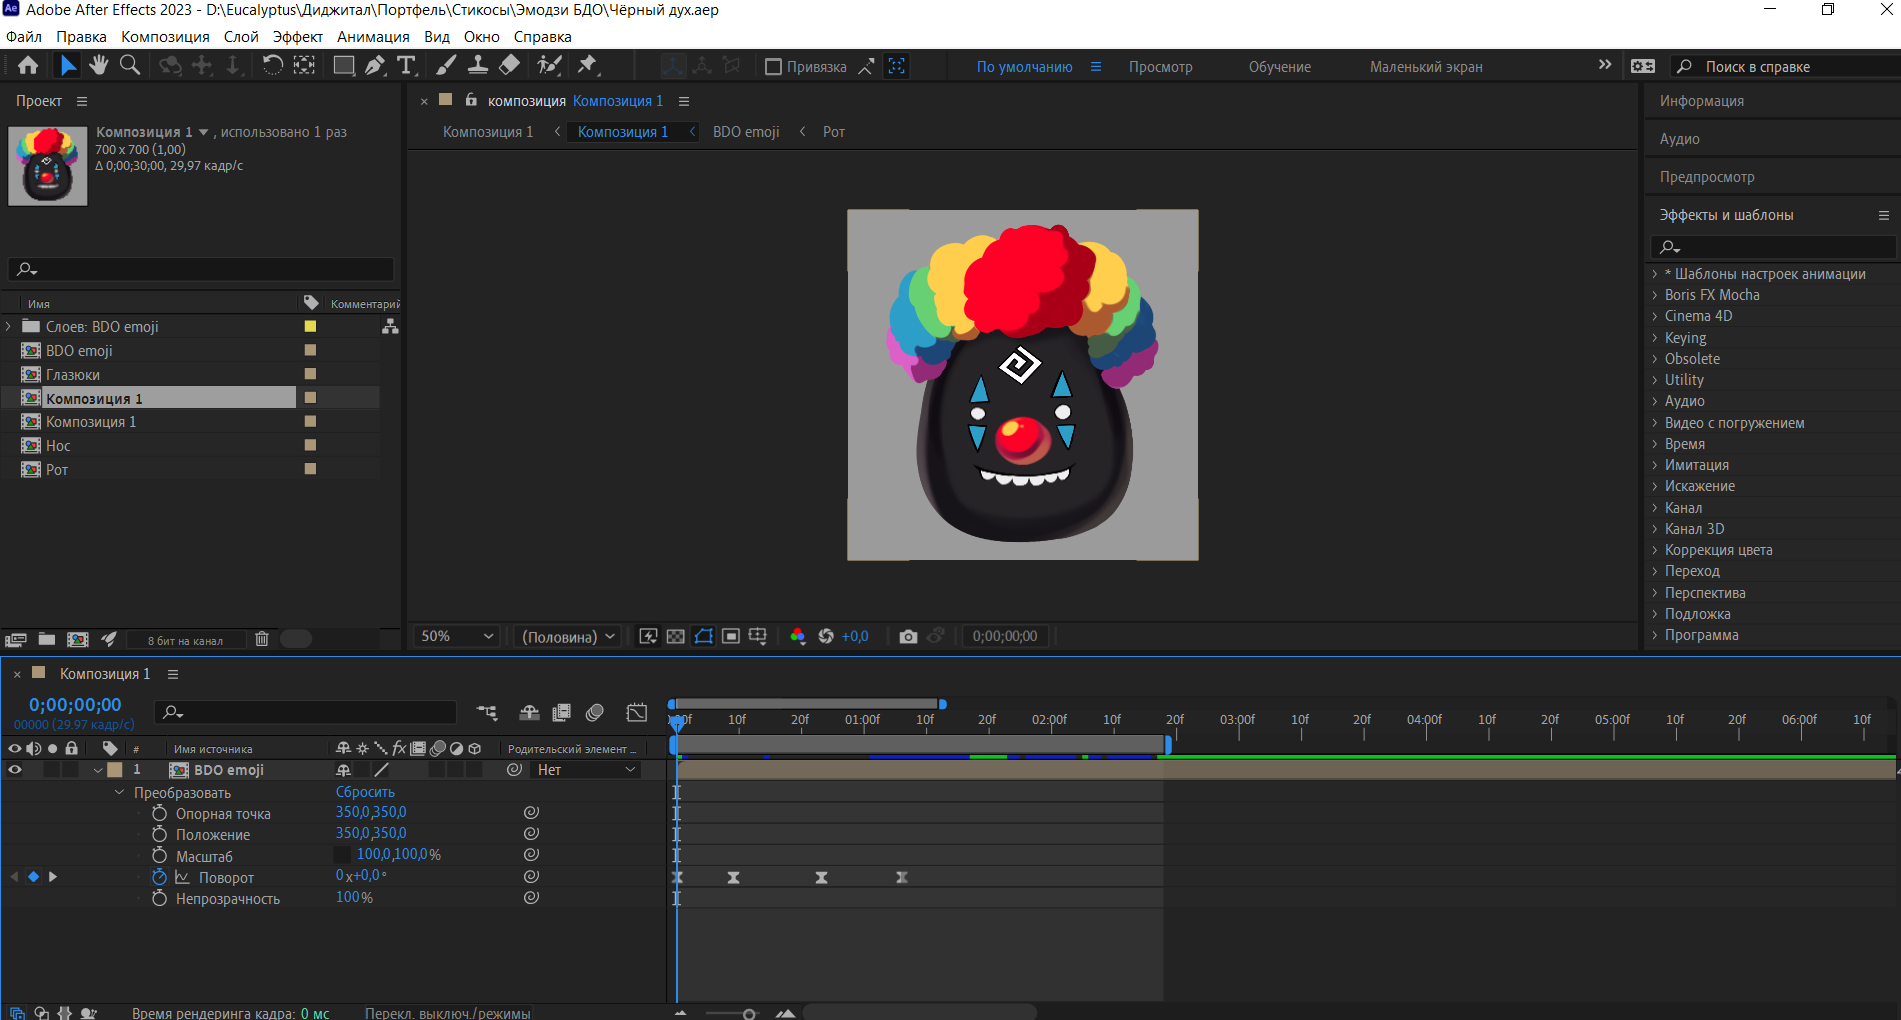Click the snapshot camera icon

(908, 637)
